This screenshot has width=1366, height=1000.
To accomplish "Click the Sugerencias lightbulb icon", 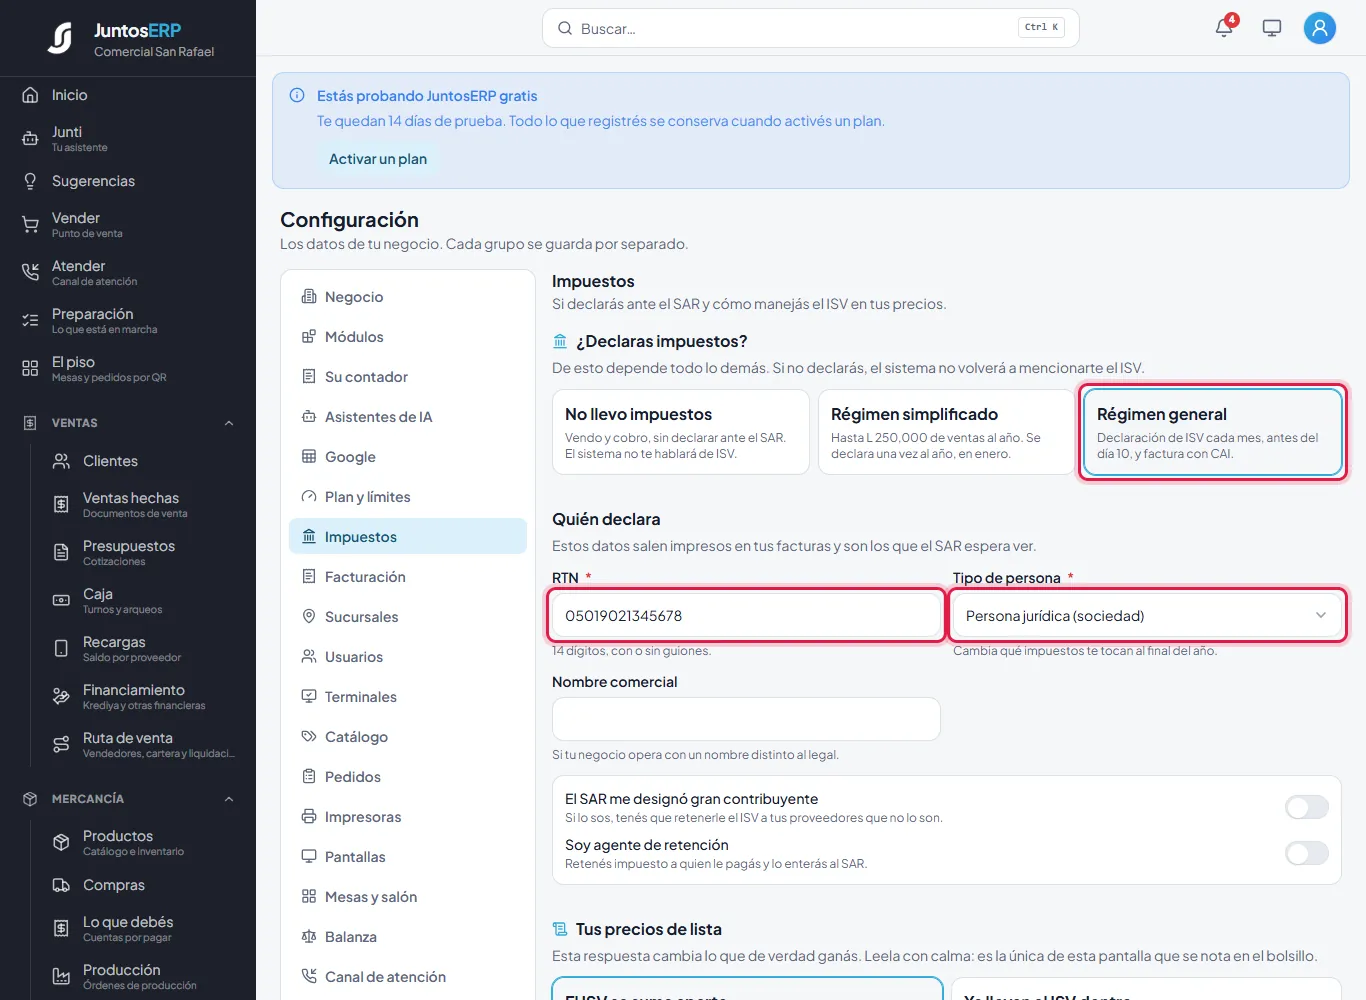I will coord(30,181).
